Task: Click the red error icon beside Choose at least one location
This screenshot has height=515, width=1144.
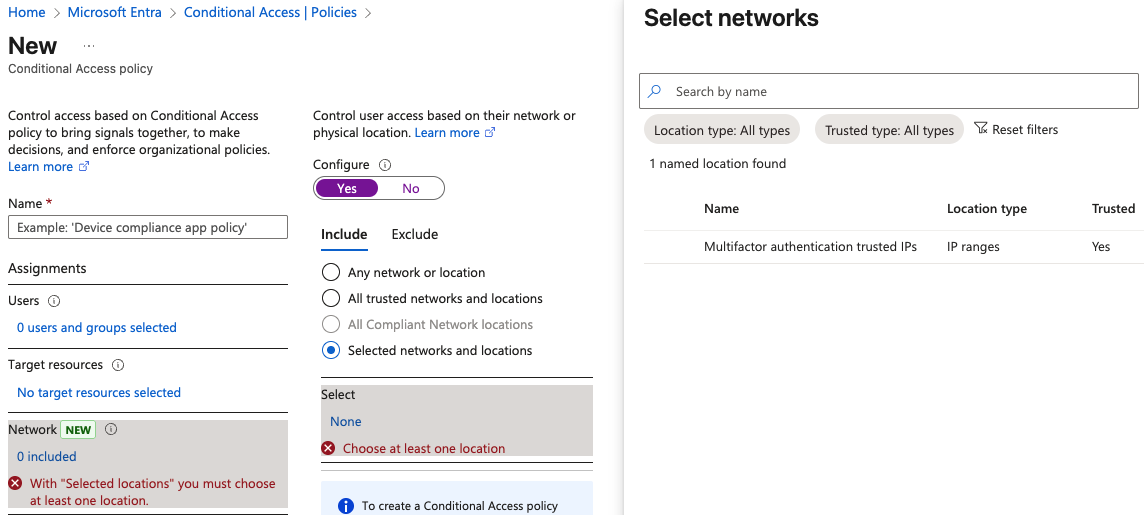Action: 328,448
